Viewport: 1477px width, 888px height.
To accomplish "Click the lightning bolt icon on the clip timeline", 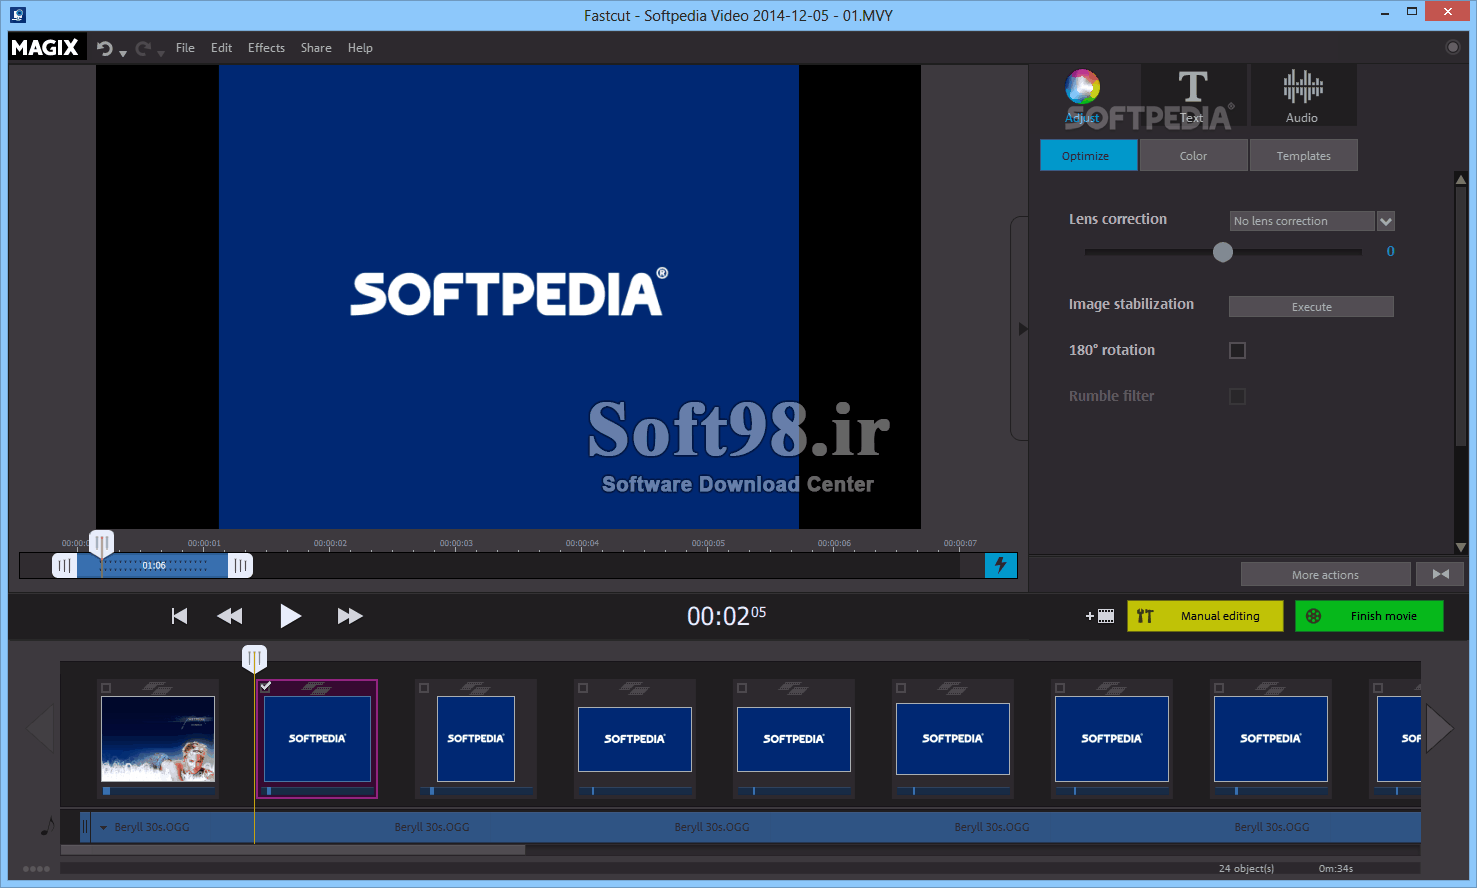I will coord(1001,565).
